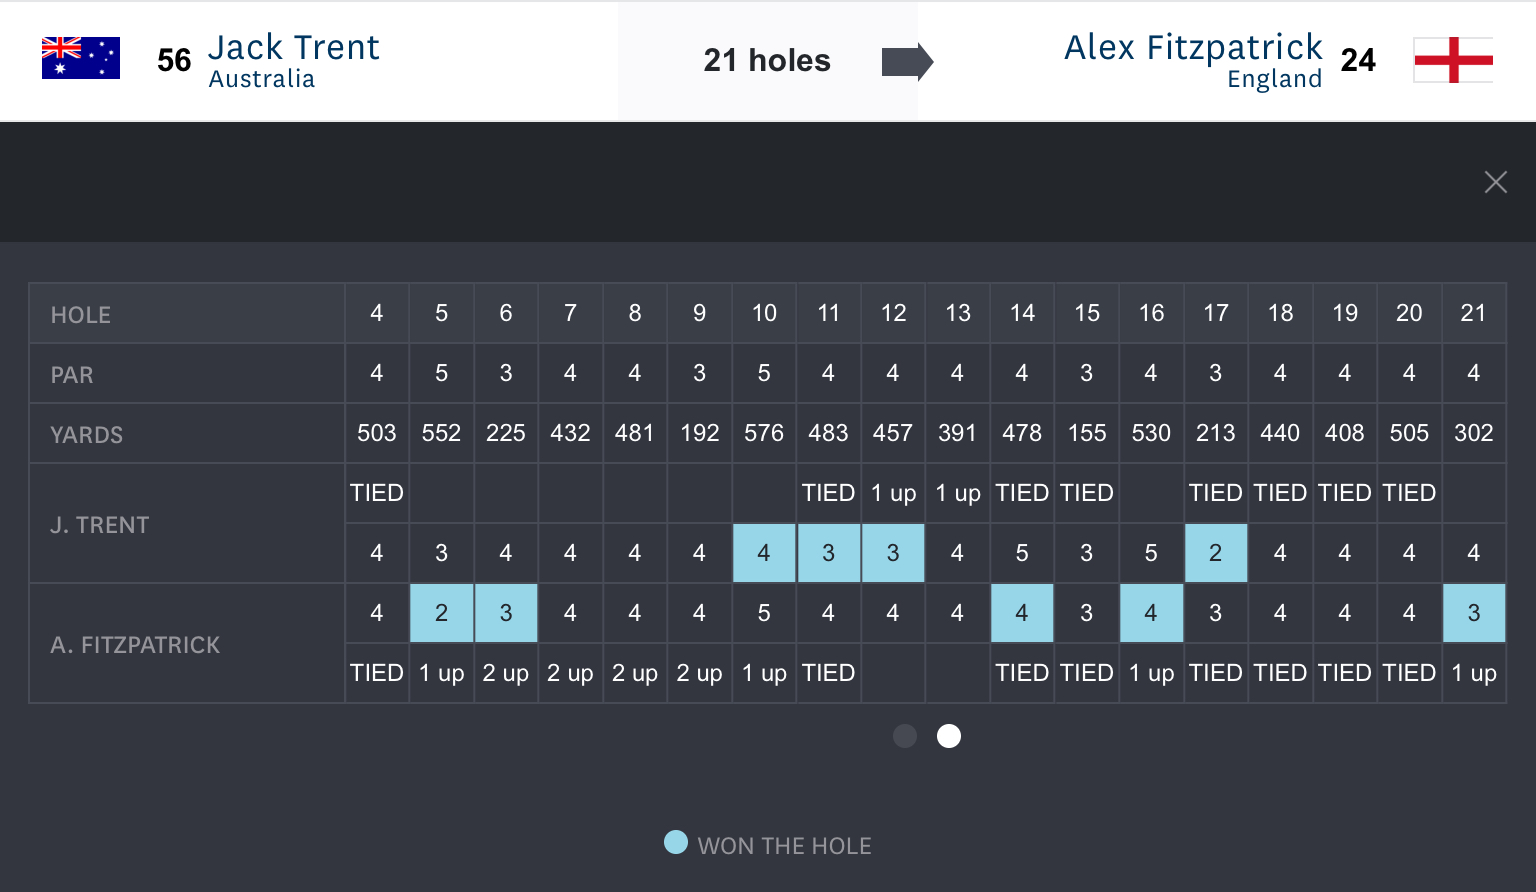Open Alex Fitzpatrick's player profile link
Image resolution: width=1536 pixels, height=892 pixels.
click(x=1193, y=48)
